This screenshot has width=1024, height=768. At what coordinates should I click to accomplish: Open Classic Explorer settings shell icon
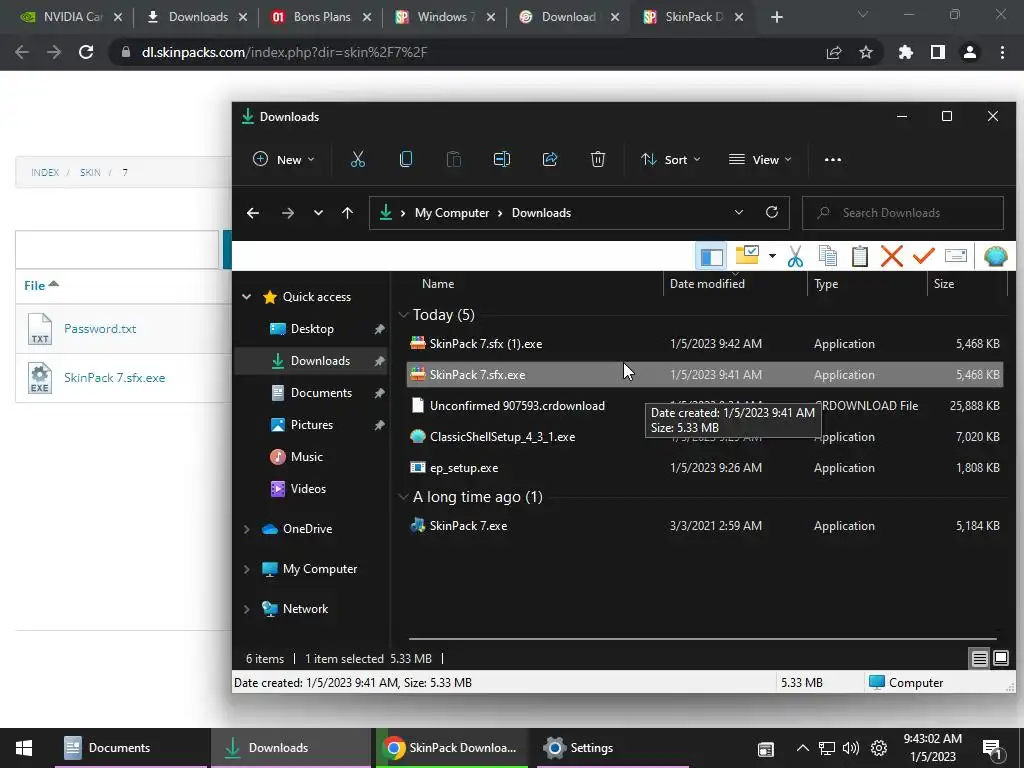[995, 256]
